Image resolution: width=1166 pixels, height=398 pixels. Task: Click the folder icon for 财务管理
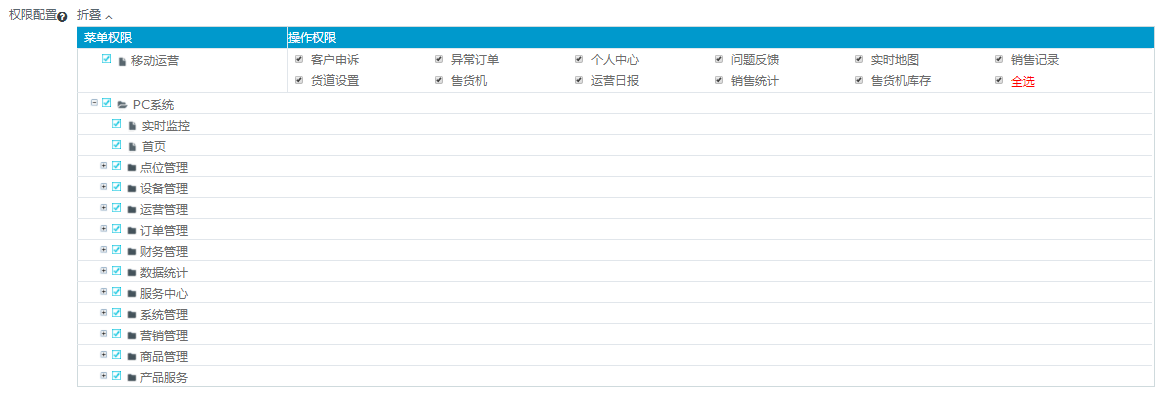point(132,251)
